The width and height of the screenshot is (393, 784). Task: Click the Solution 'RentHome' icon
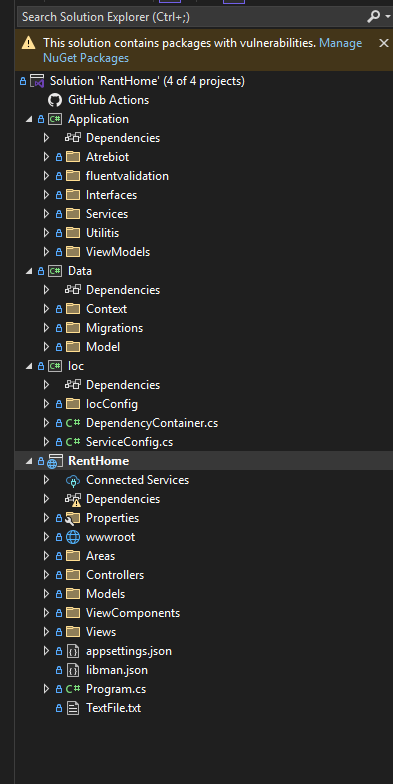coord(38,81)
